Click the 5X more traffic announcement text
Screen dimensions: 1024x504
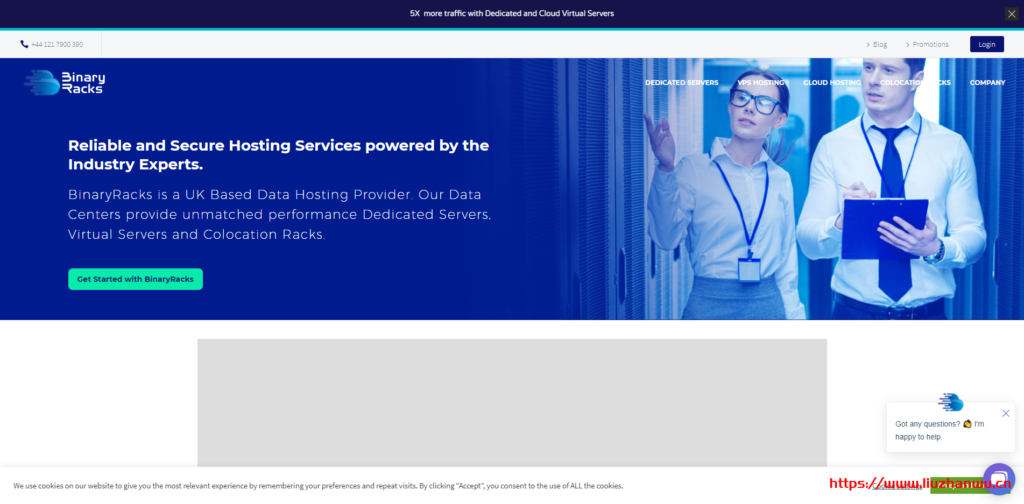click(x=511, y=14)
